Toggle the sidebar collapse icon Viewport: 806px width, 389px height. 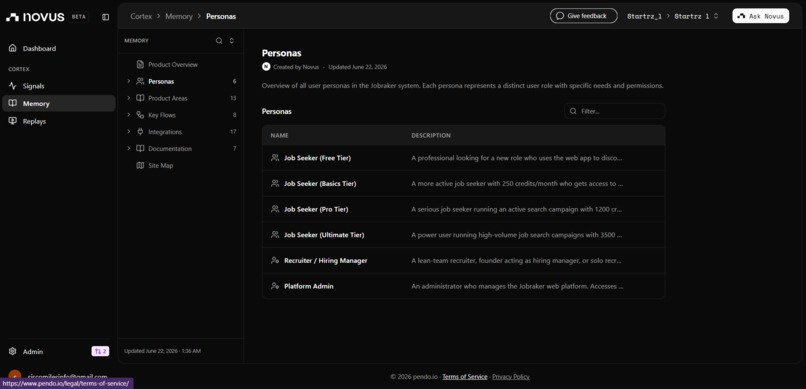point(105,17)
